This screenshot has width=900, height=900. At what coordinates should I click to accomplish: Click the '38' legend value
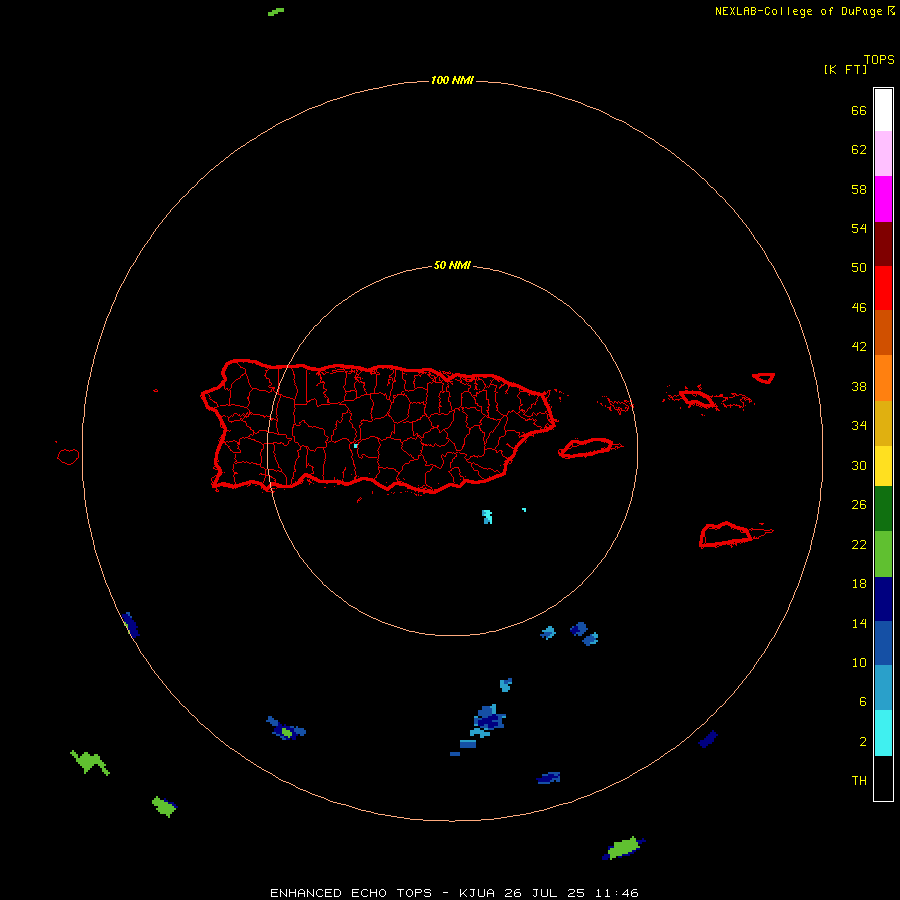(x=859, y=386)
